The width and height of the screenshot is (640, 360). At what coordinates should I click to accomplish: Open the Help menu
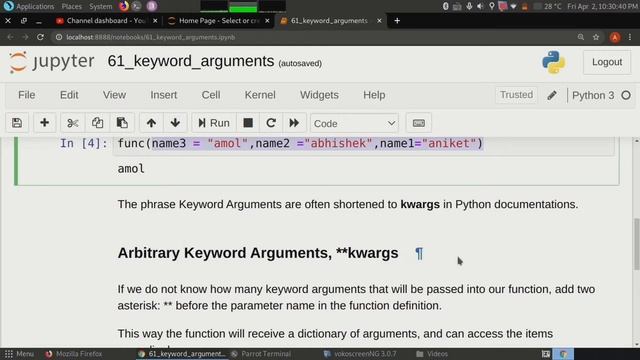point(374,95)
